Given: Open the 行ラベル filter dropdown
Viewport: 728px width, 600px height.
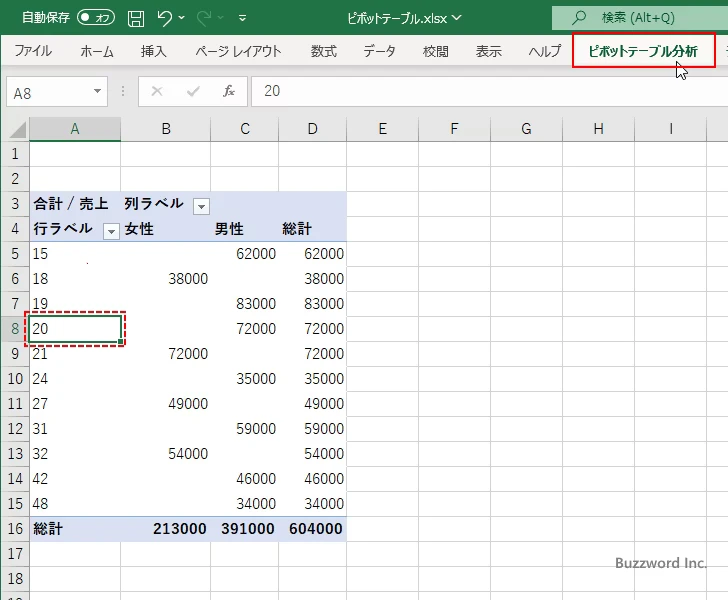Looking at the screenshot, I should click(x=111, y=231).
